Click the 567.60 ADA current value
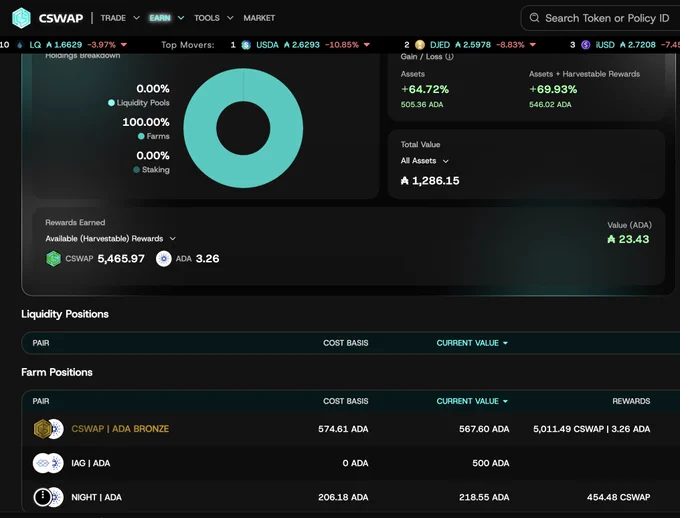This screenshot has height=518, width=680. point(484,429)
